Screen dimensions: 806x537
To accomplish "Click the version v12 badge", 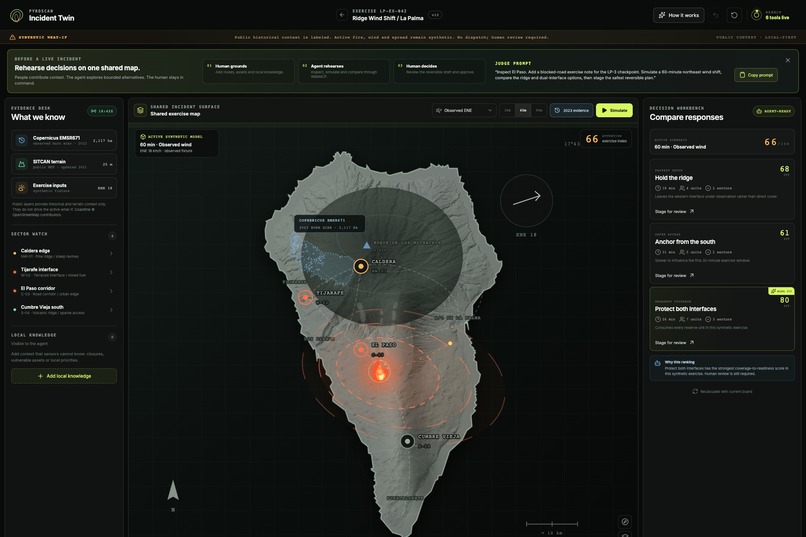I will (x=435, y=15).
